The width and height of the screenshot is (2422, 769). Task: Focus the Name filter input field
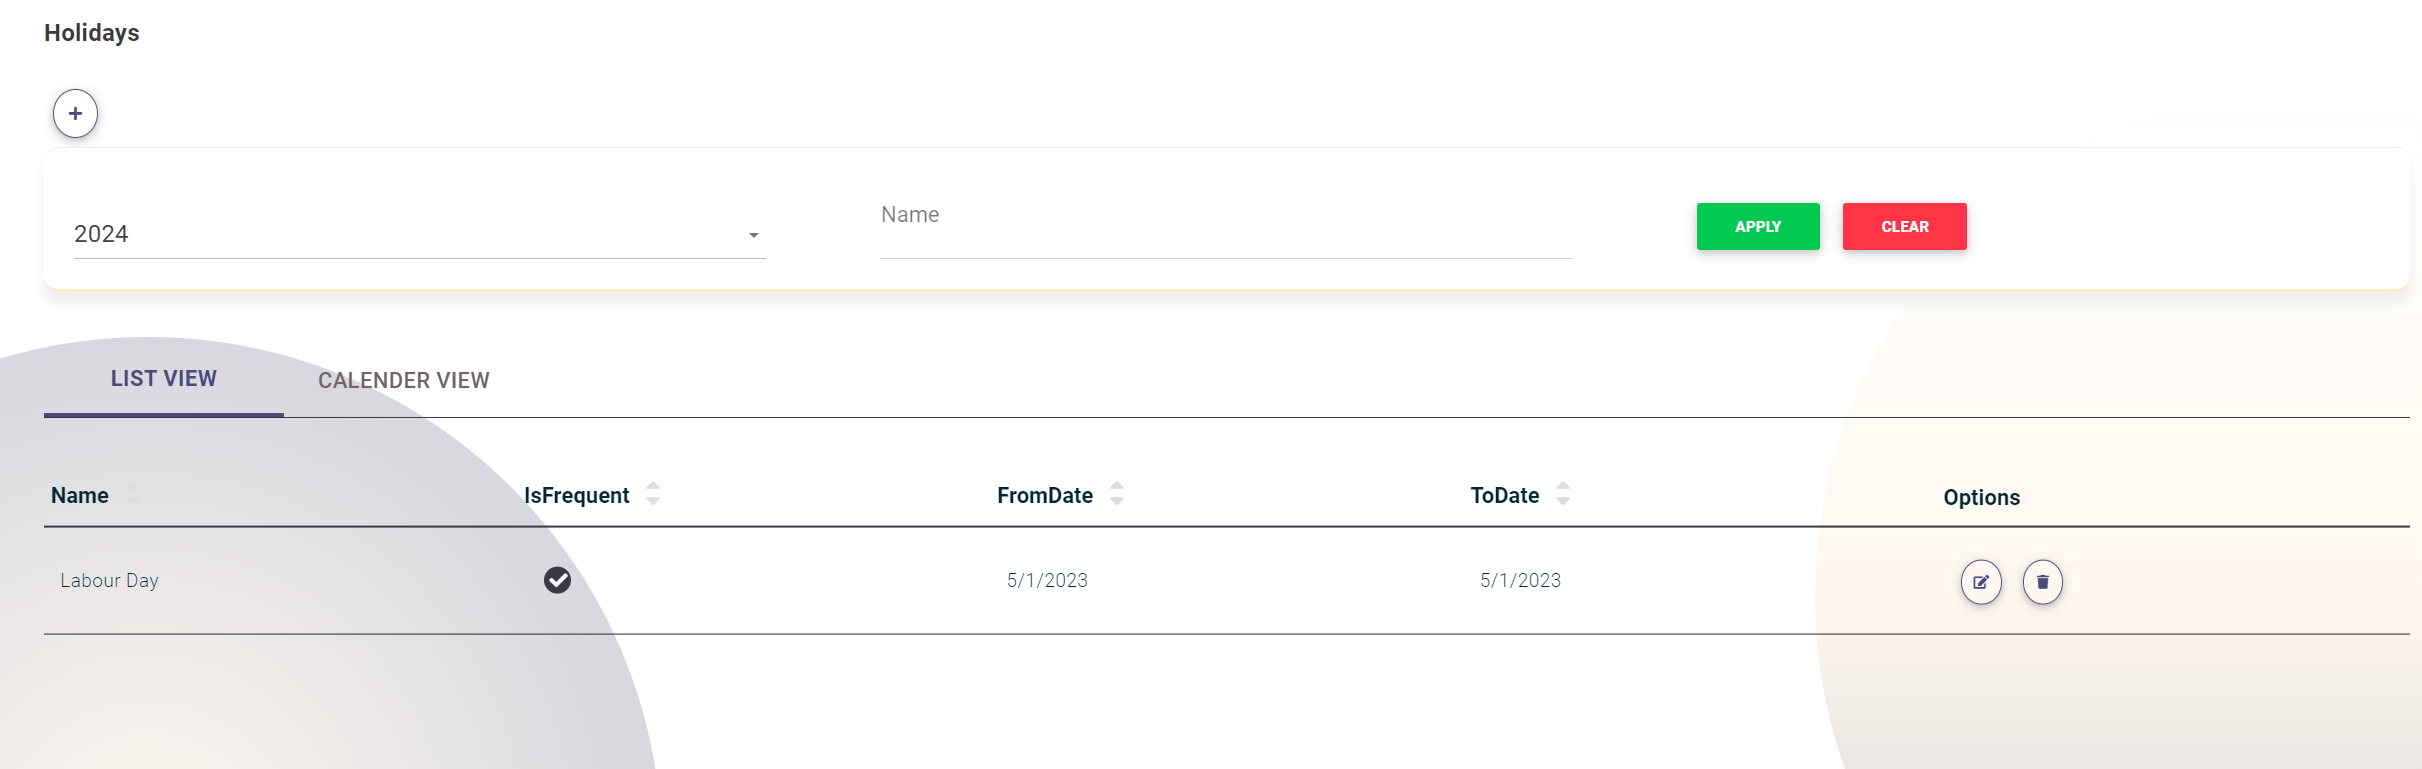point(1226,236)
